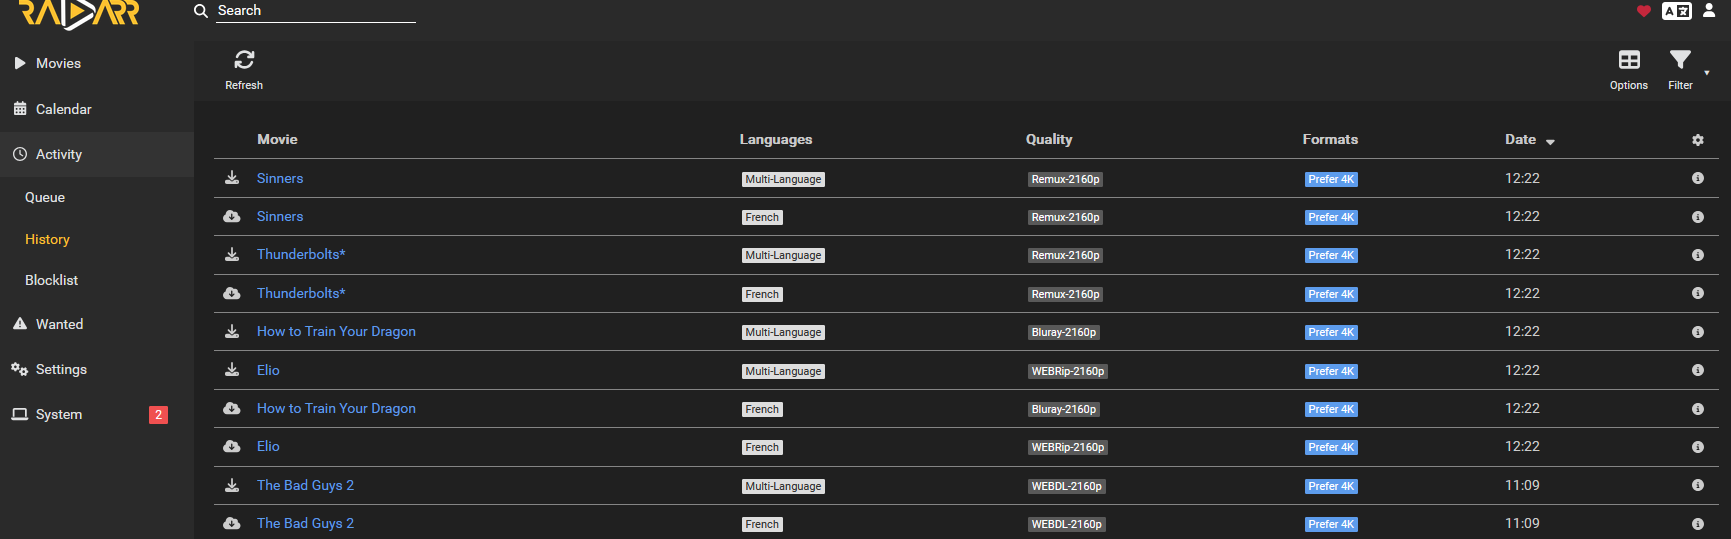Click WEBDL-2160p tag for The Bad Guys 2 Multi-Language

[x=1067, y=486]
